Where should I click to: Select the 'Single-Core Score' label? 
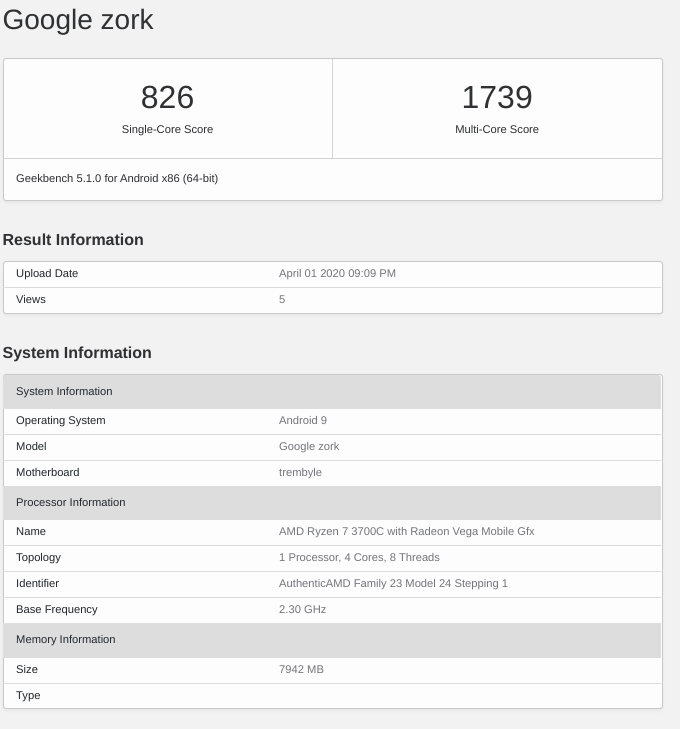click(x=167, y=129)
